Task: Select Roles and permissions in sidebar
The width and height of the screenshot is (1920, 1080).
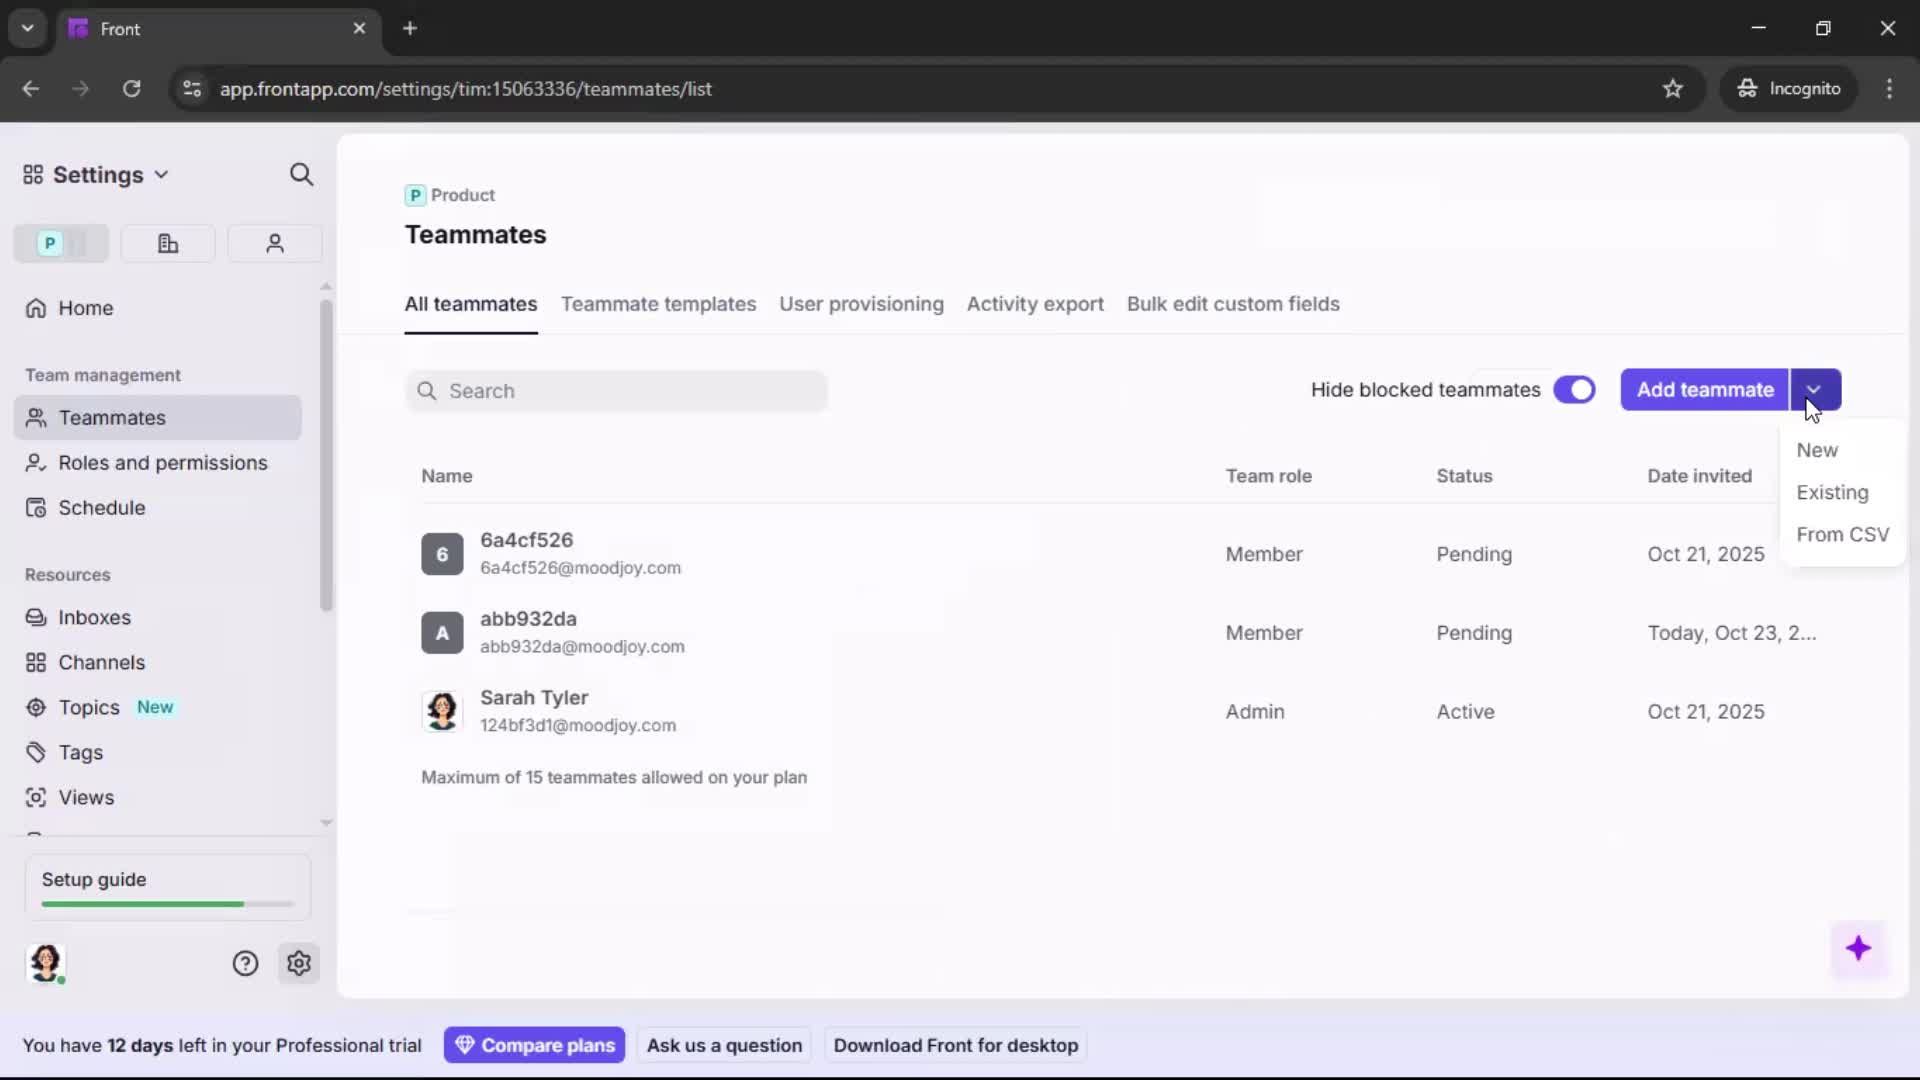Action: coord(162,463)
